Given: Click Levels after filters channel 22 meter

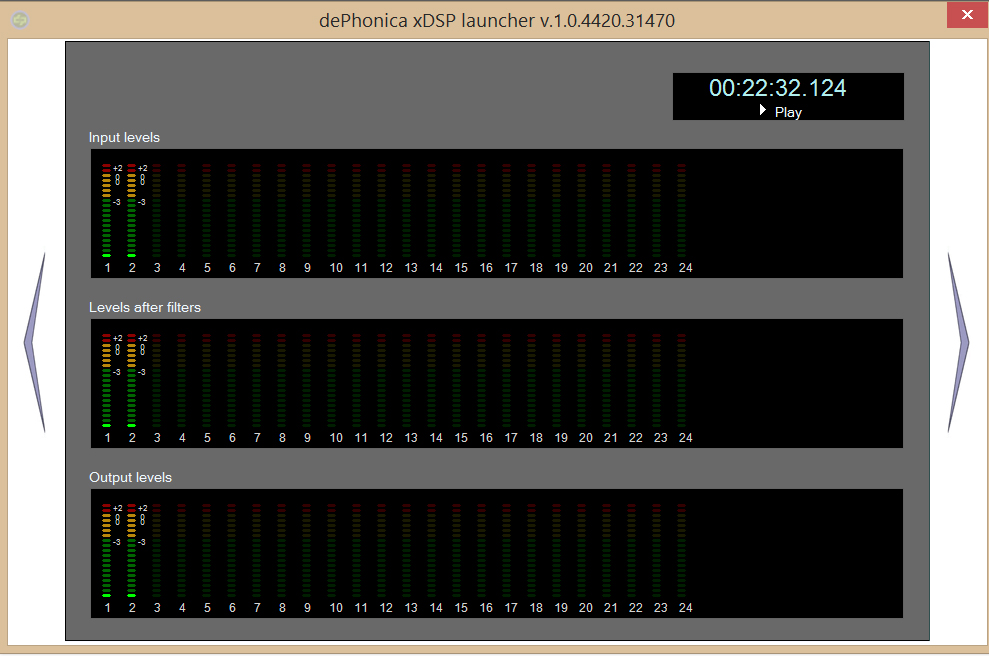Looking at the screenshot, I should click(631, 380).
